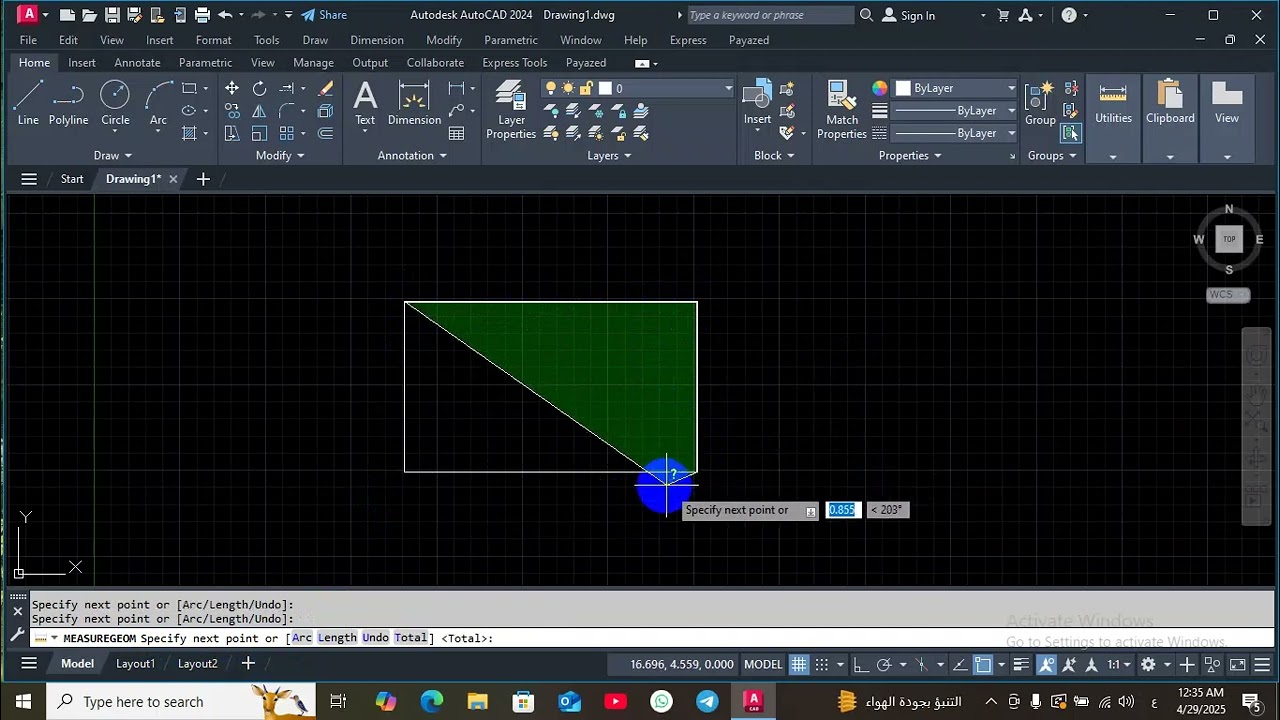Toggle Lineweight display
The height and width of the screenshot is (720, 1280).
[1021, 664]
